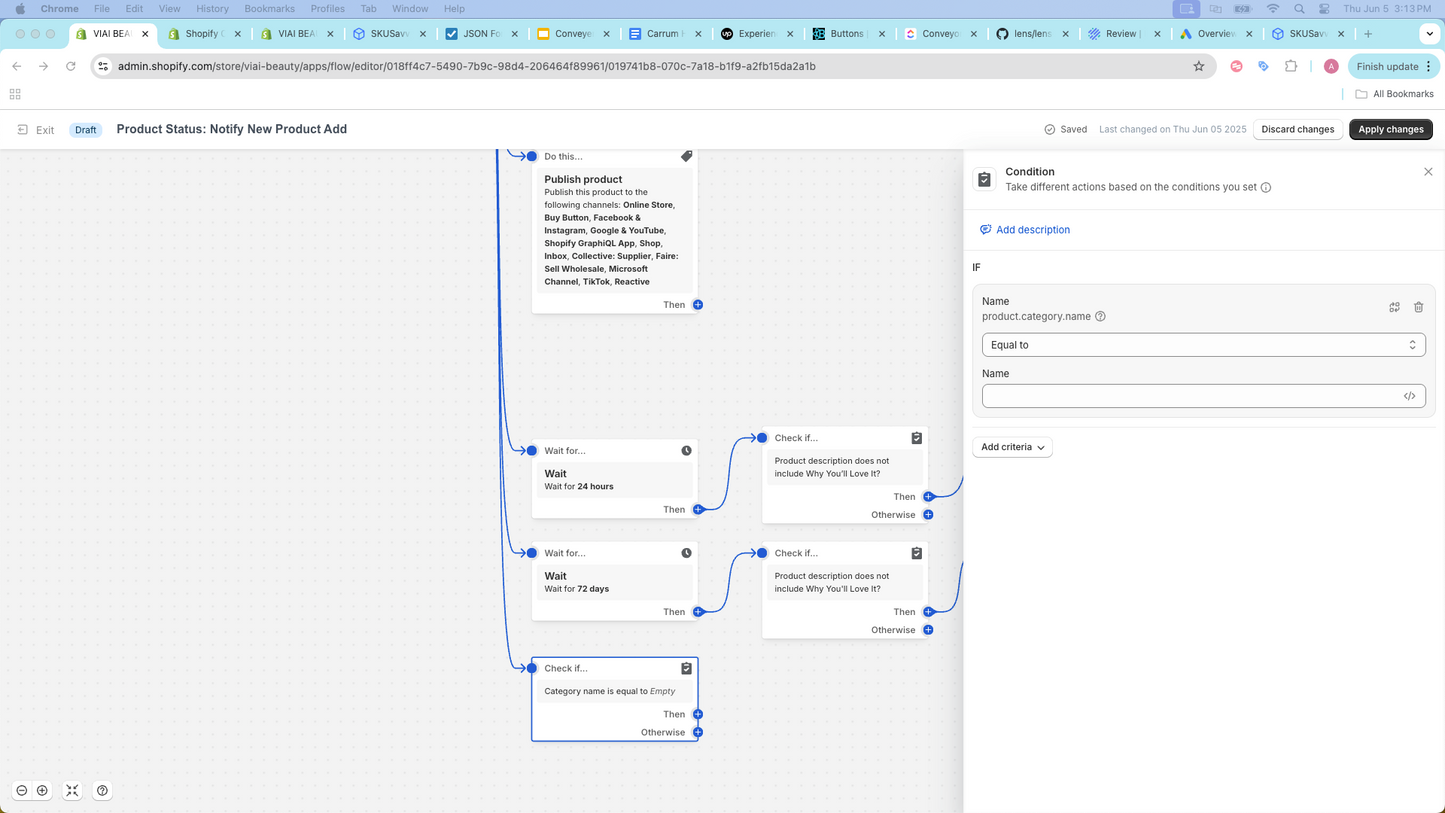Close the Condition side panel

coord(1428,172)
